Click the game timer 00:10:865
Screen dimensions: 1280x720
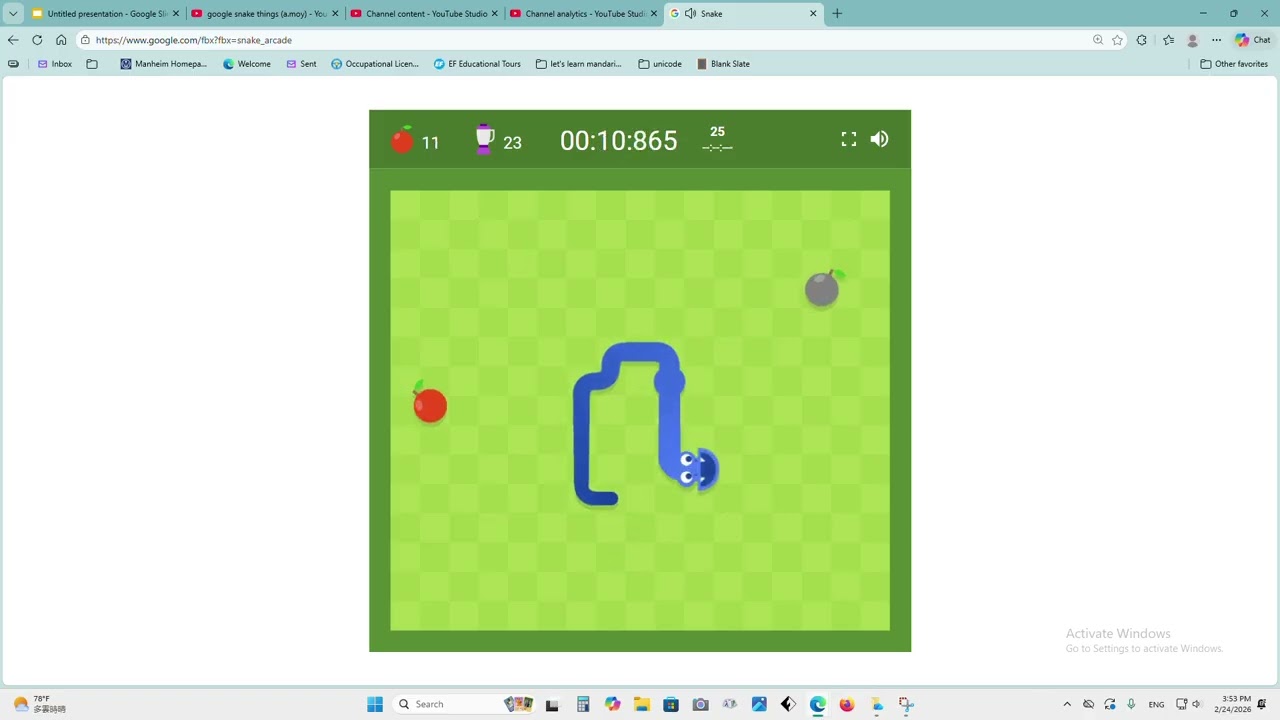(x=618, y=141)
